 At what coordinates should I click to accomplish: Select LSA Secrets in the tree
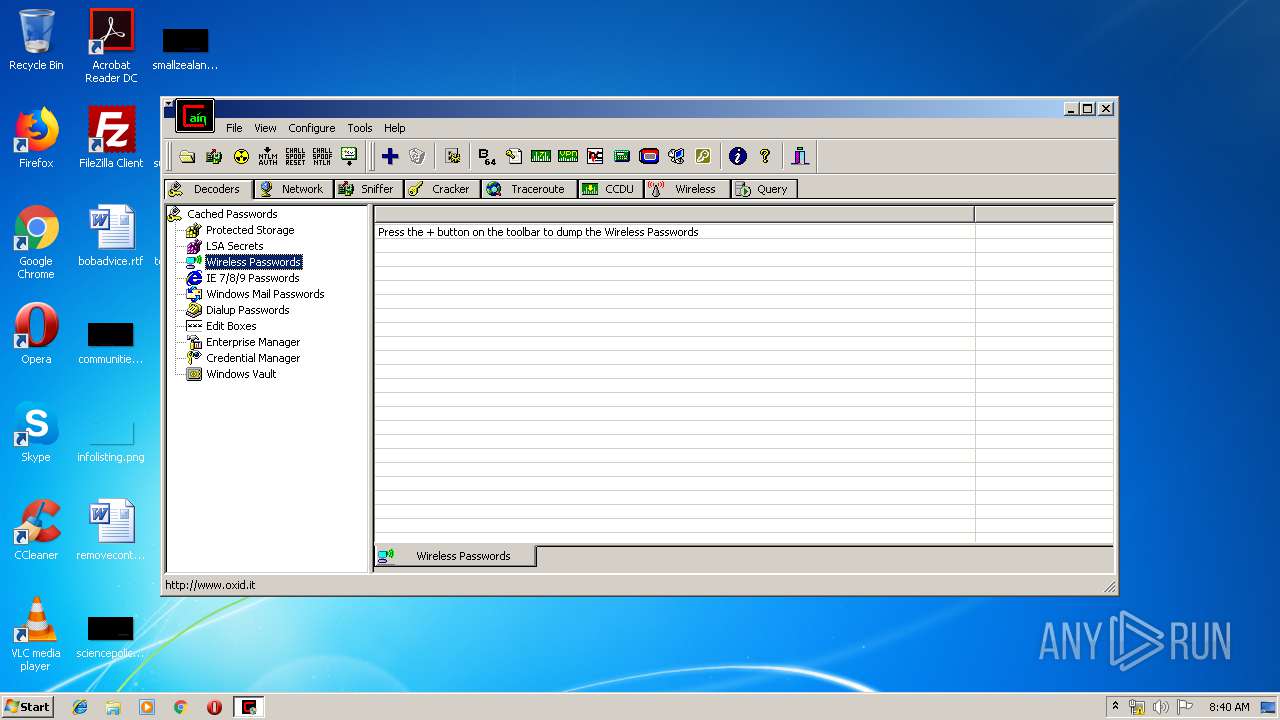coord(235,246)
